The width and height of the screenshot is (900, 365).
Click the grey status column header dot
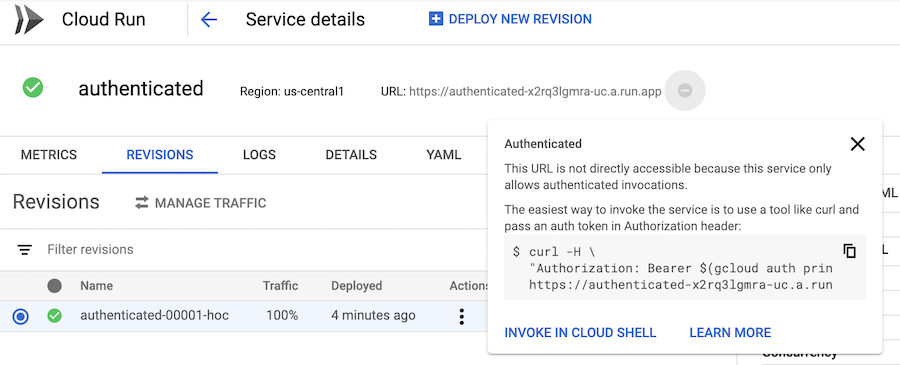coord(55,286)
